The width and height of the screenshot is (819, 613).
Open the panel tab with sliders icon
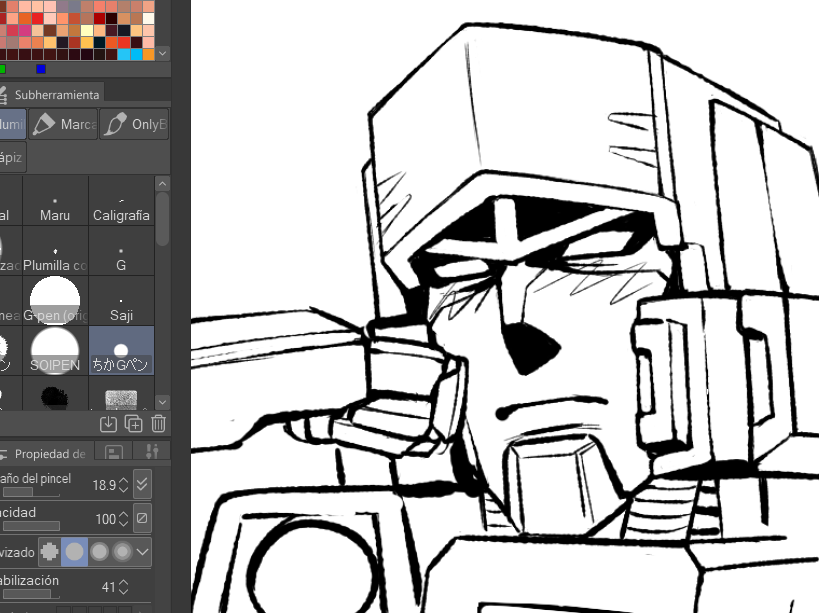[x=152, y=452]
